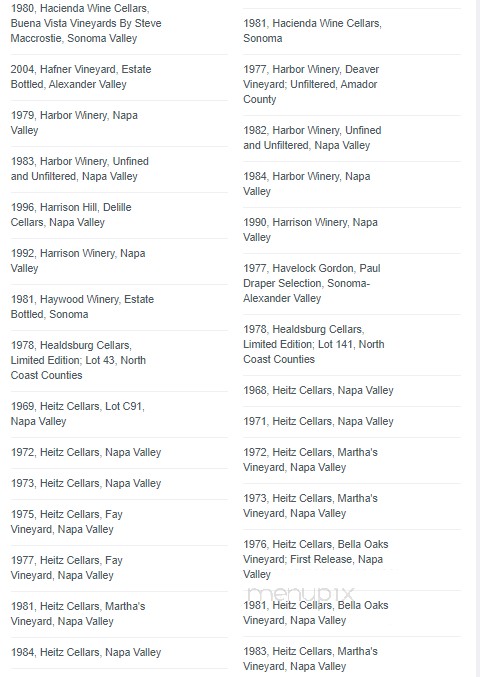Select 1981 Hacienda Wine Cellars Sonoma item

click(313, 30)
